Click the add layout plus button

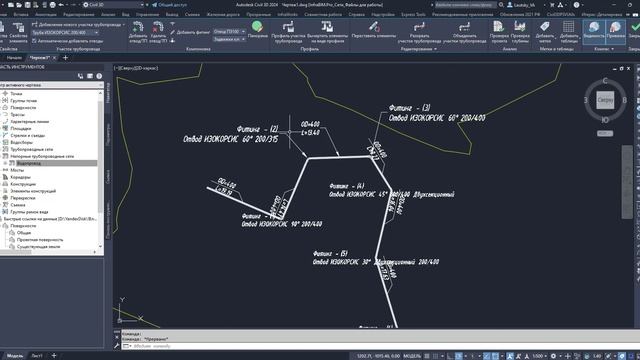54,356
